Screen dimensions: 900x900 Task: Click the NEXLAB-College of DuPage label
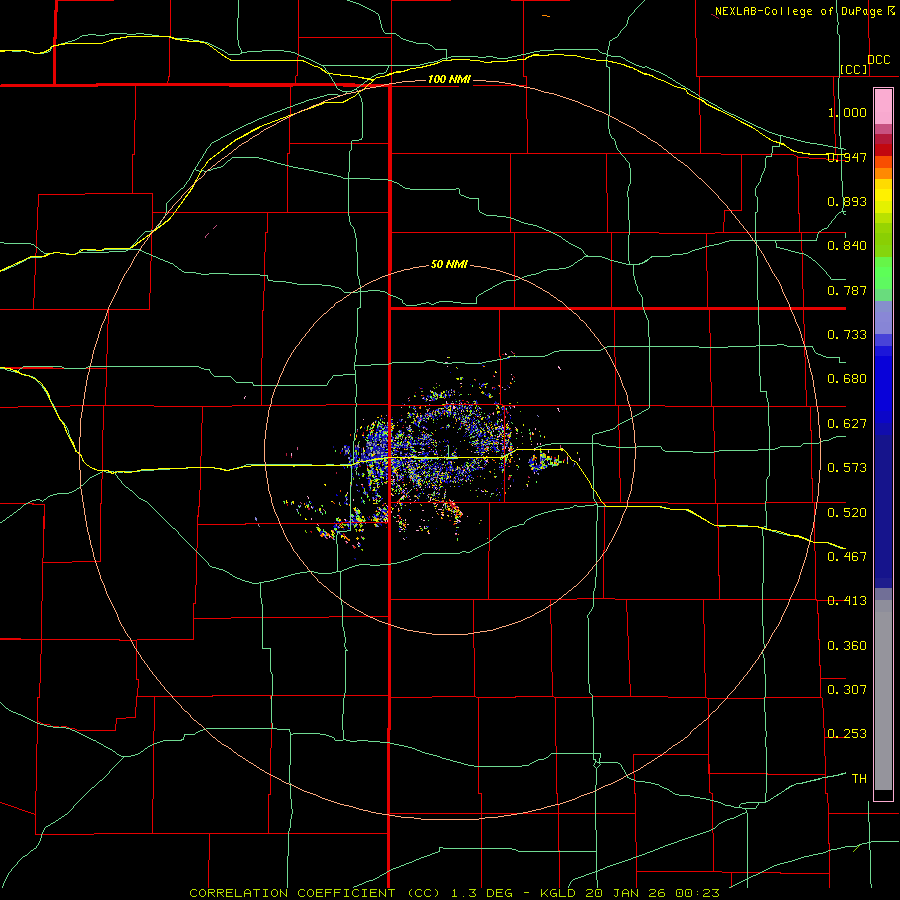[x=798, y=11]
